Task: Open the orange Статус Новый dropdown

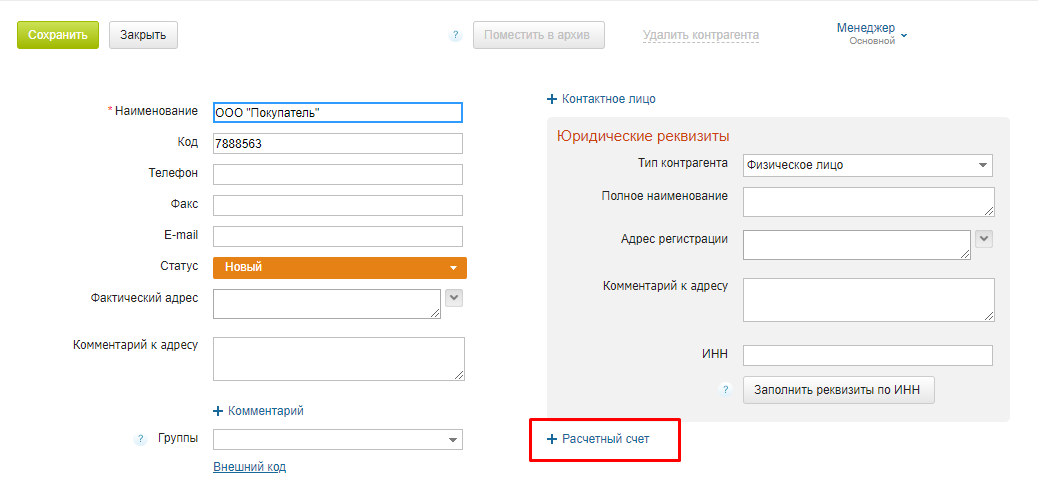Action: click(x=340, y=268)
